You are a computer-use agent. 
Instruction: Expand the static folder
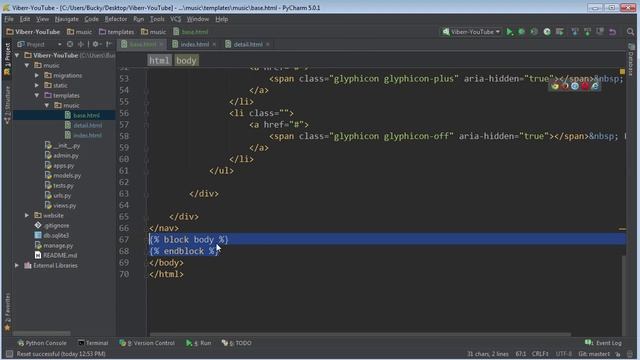coord(37,85)
